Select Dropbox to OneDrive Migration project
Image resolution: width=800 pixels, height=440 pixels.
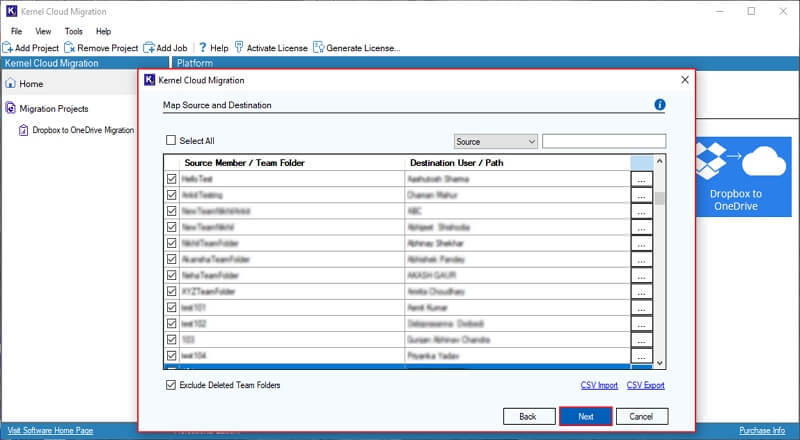tap(83, 130)
